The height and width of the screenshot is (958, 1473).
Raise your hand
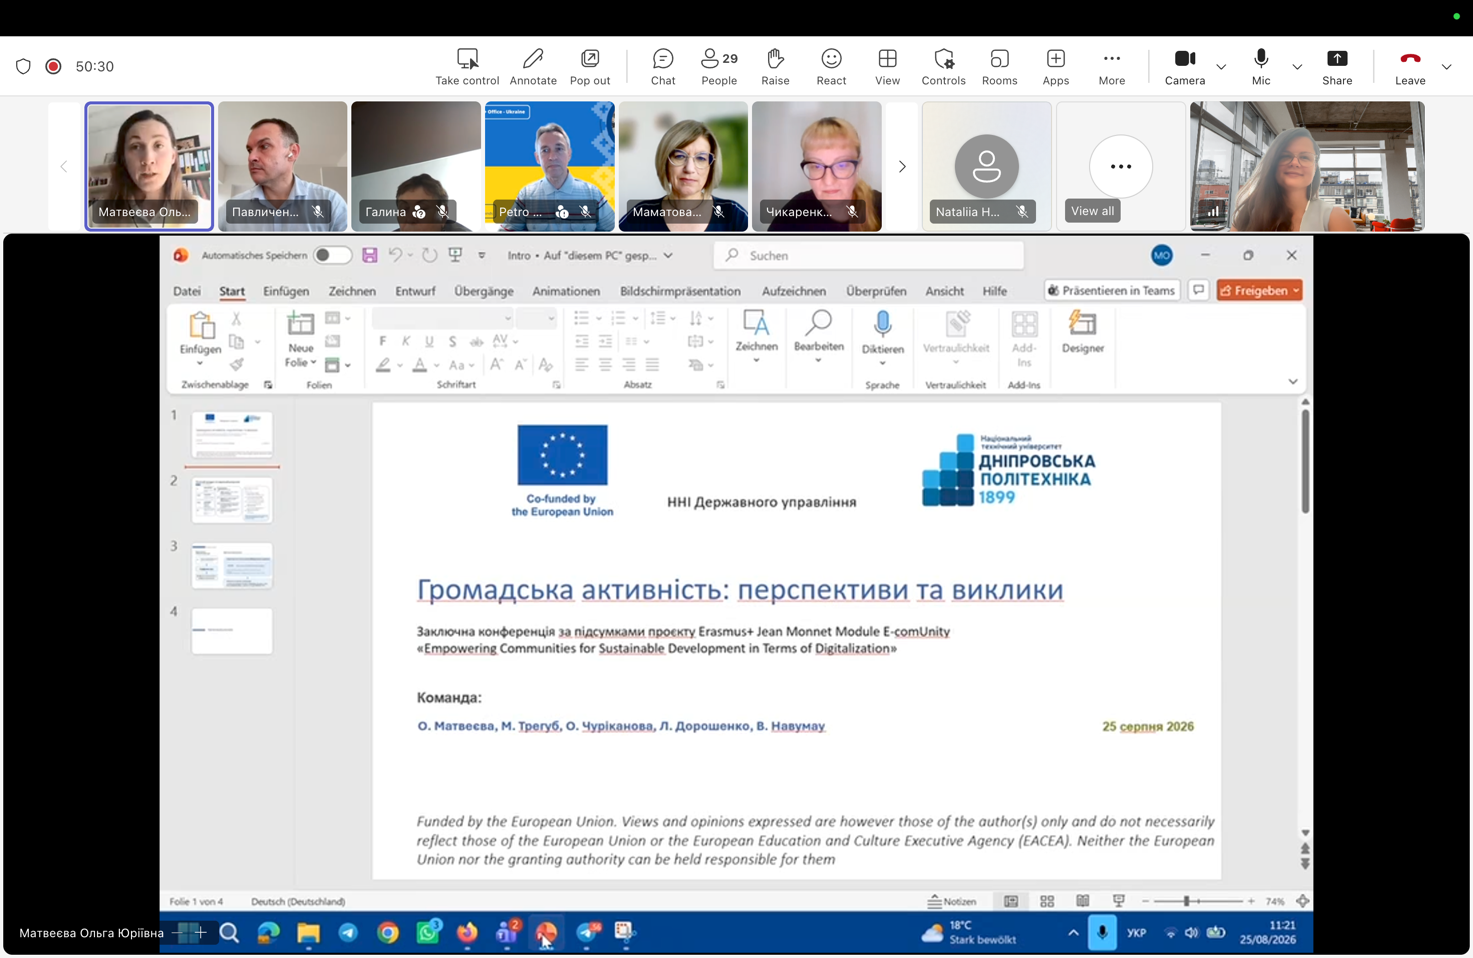coord(775,67)
